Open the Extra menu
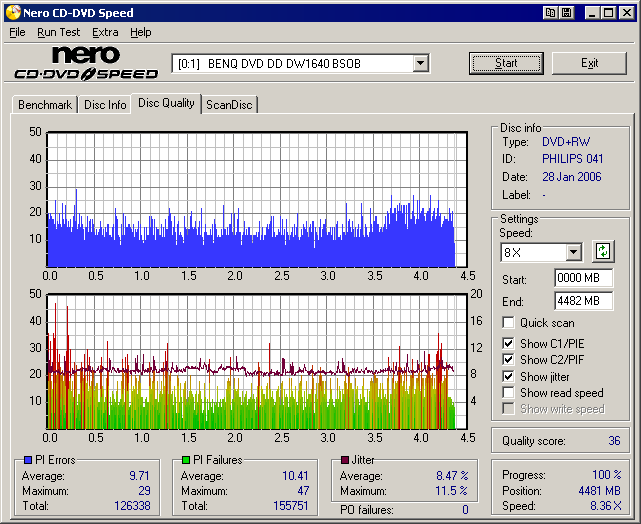This screenshot has width=641, height=524. click(105, 32)
